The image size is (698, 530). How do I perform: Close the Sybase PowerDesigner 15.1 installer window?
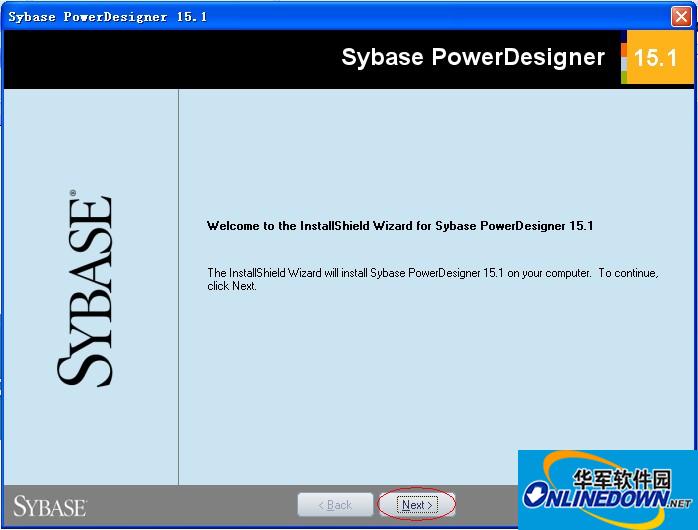pos(681,17)
